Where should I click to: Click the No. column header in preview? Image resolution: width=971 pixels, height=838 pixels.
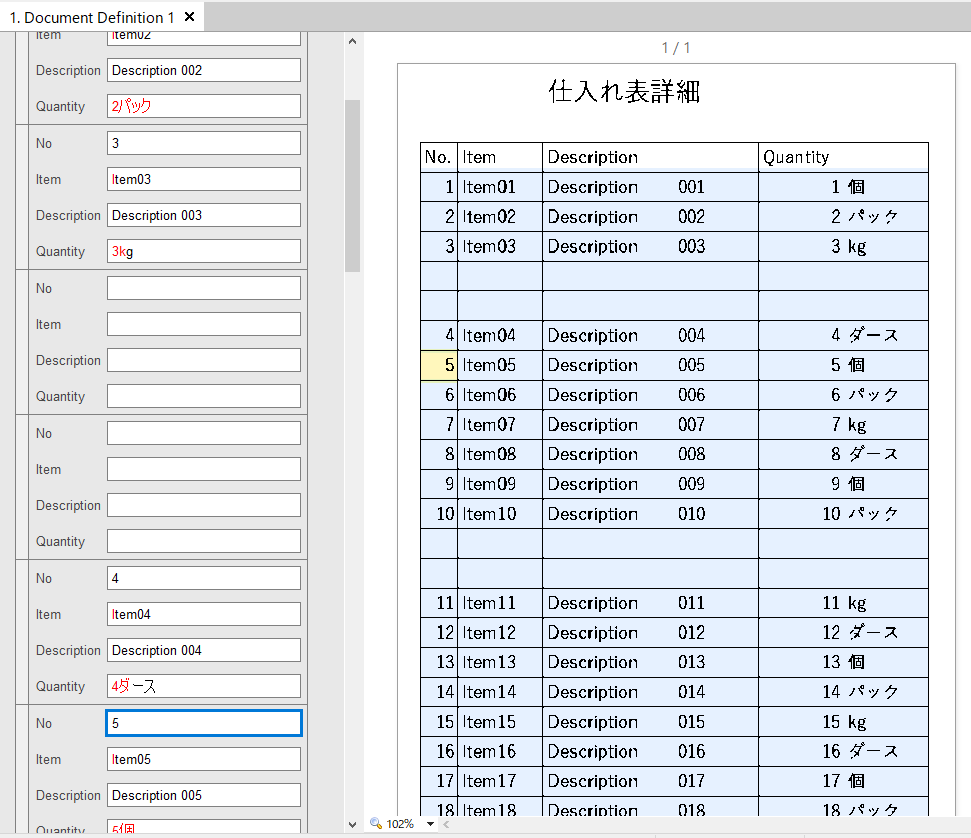[439, 157]
